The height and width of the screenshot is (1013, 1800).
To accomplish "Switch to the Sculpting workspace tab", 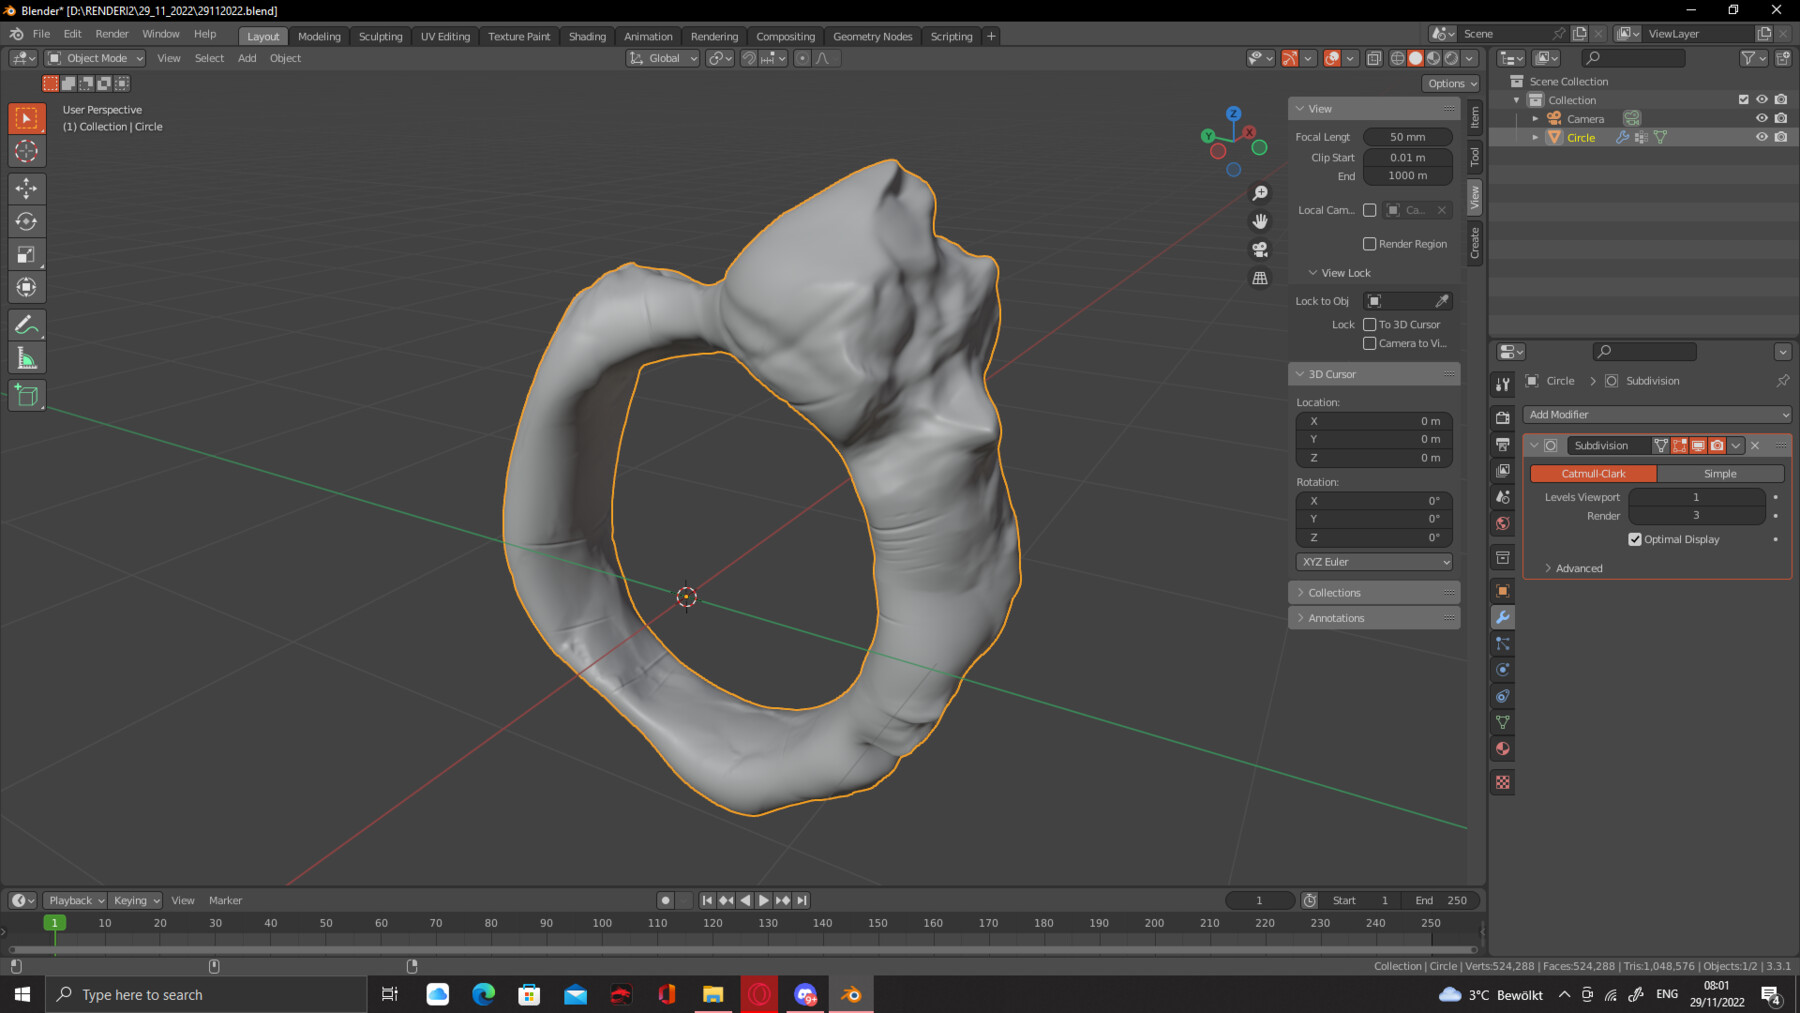I will coord(380,35).
